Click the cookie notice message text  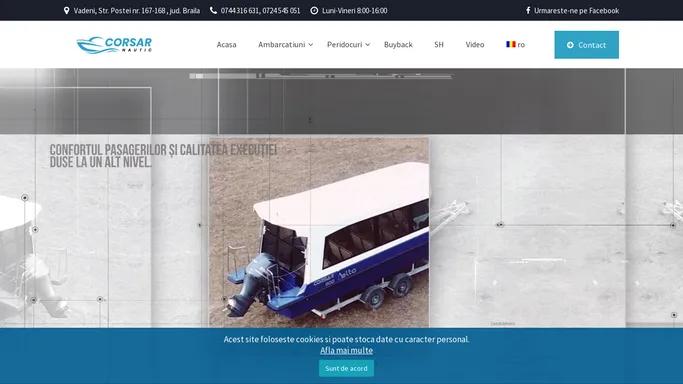pos(346,339)
